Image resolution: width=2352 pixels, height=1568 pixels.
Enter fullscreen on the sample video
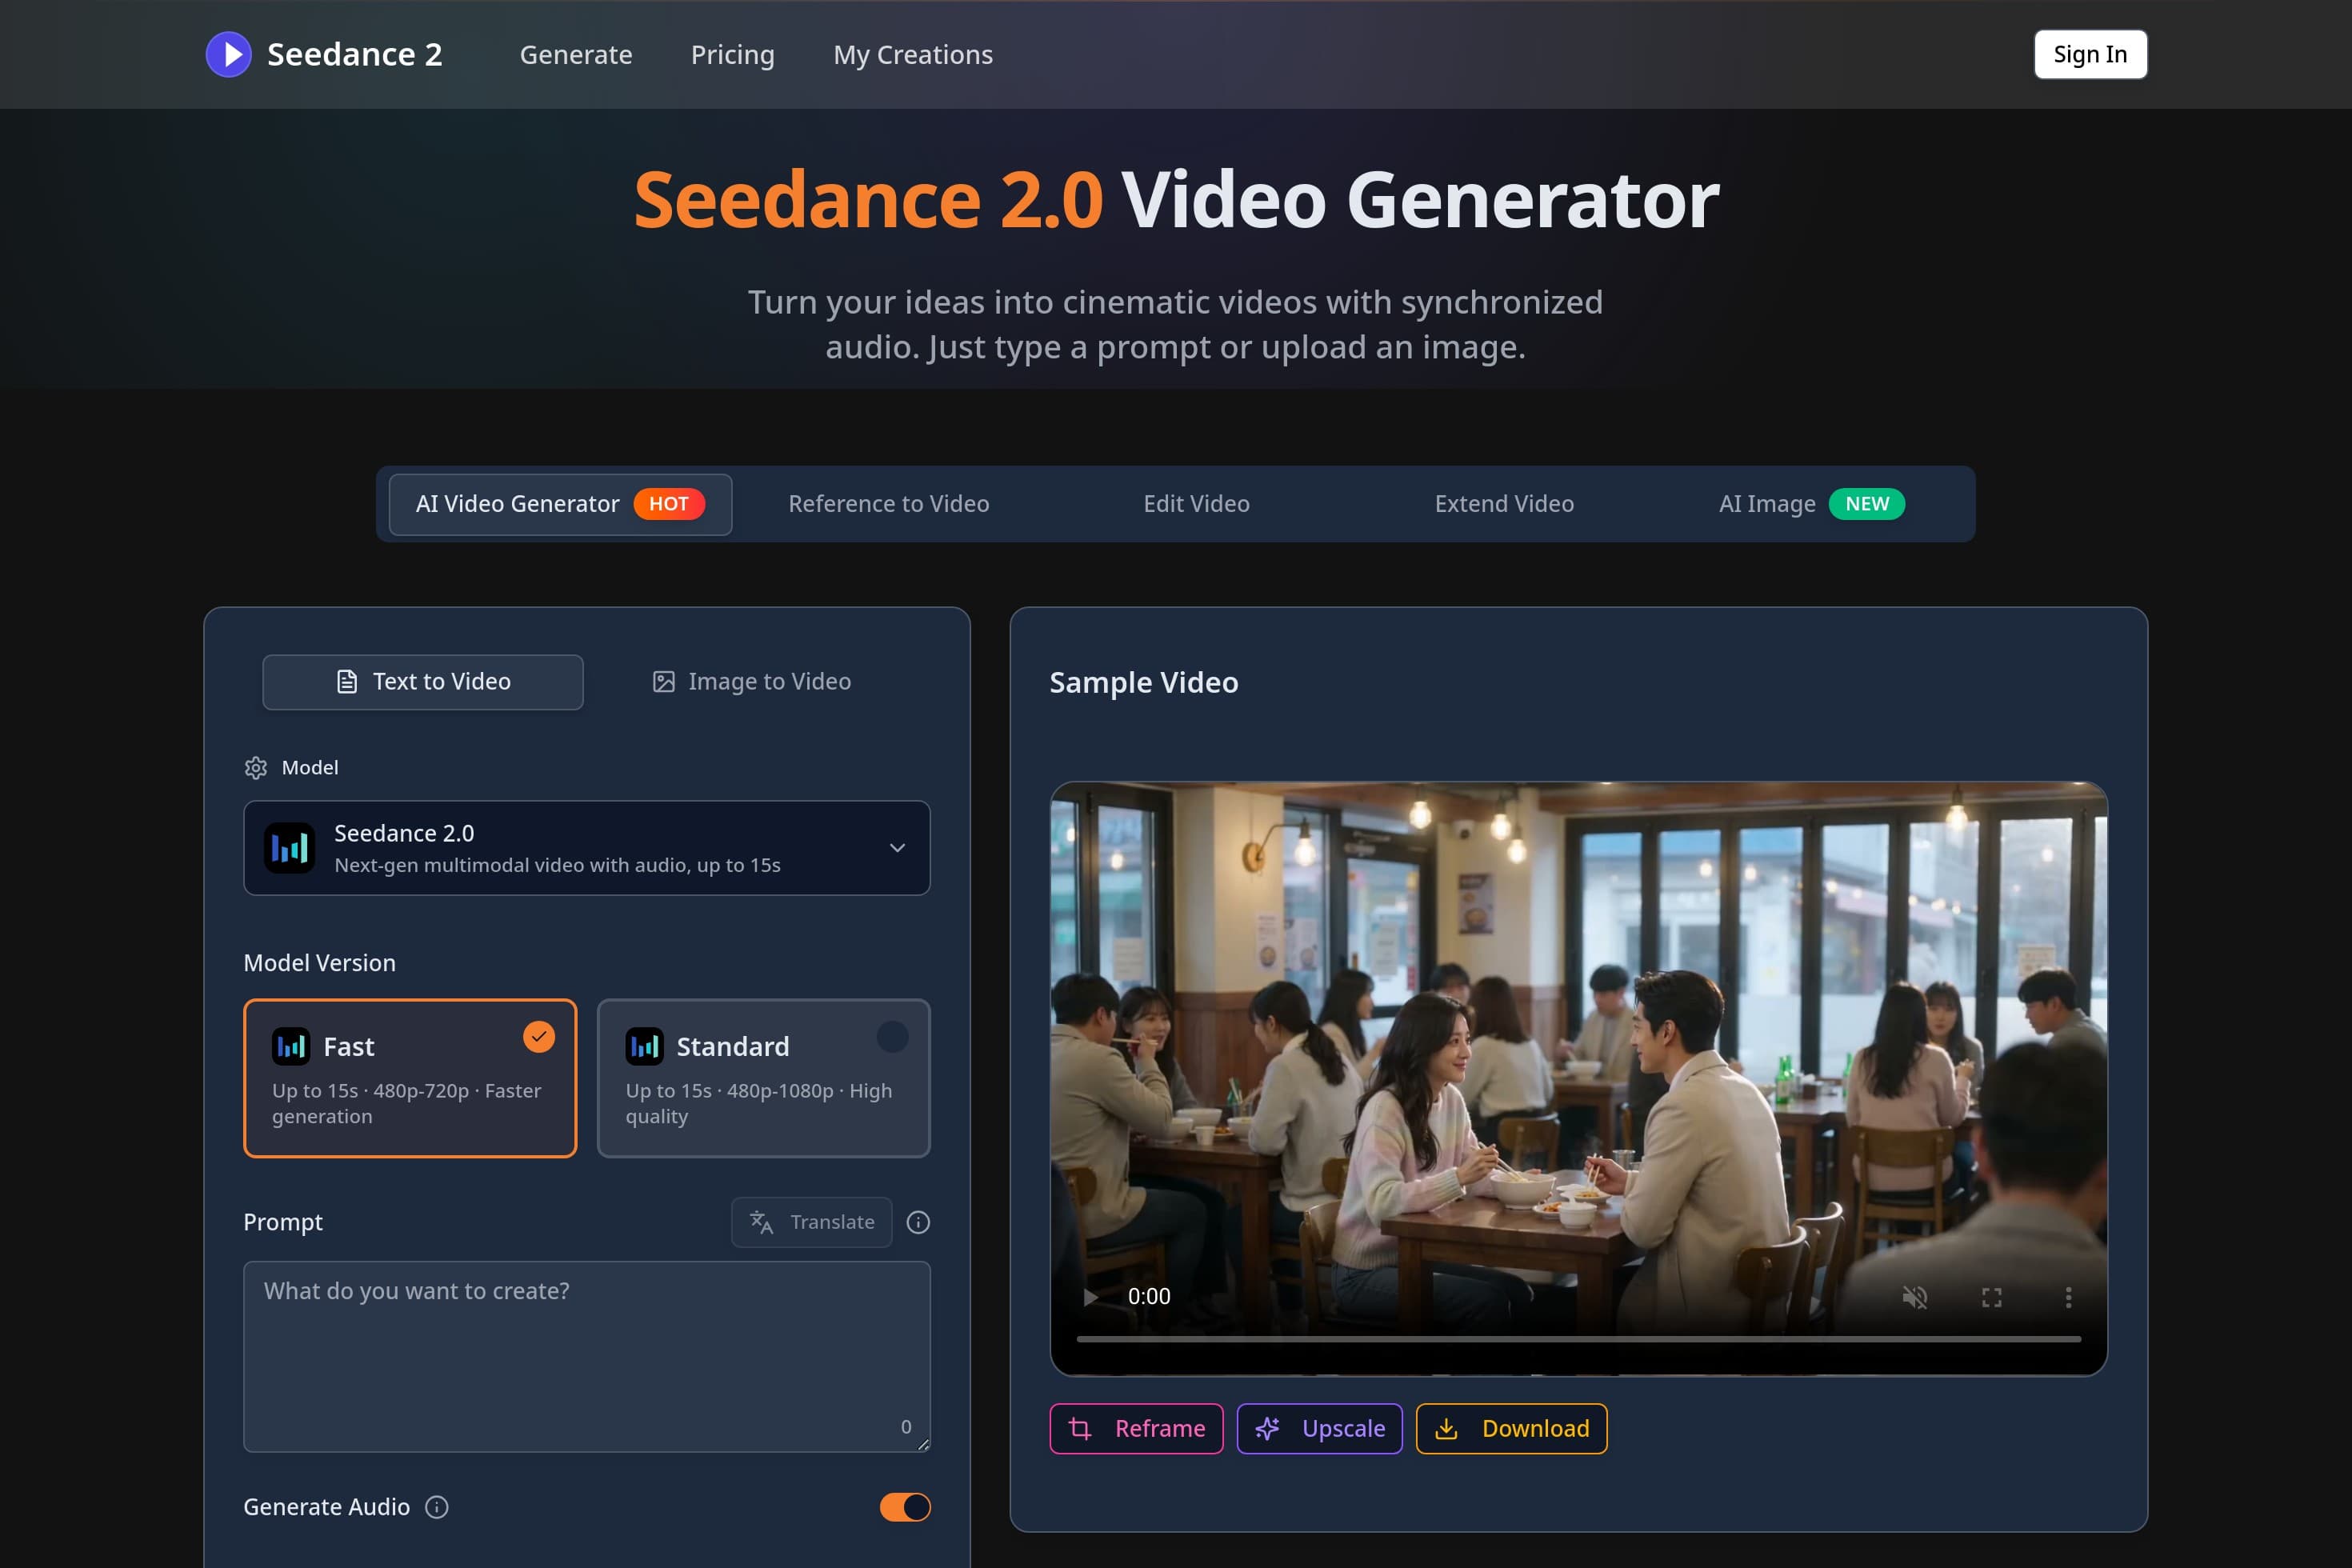[x=1992, y=1297]
